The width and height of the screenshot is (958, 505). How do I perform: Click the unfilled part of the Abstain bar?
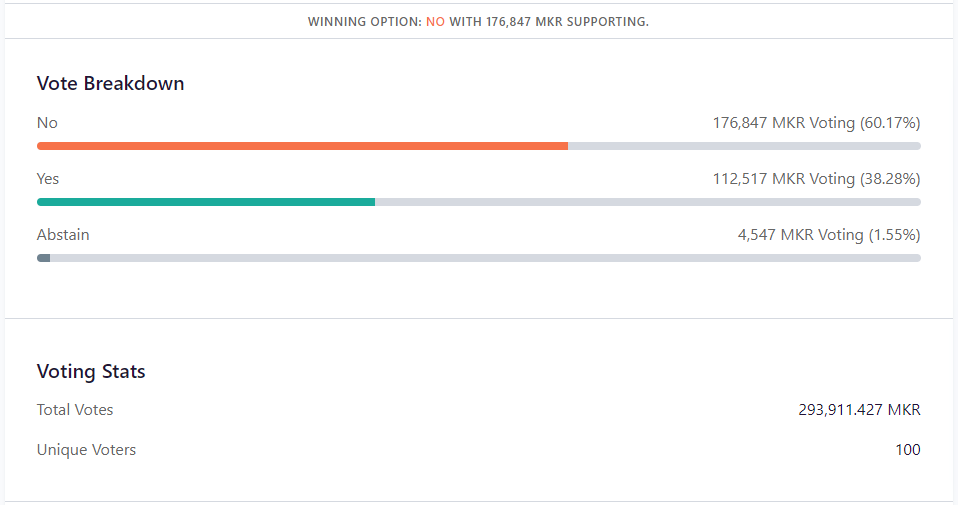coord(485,258)
